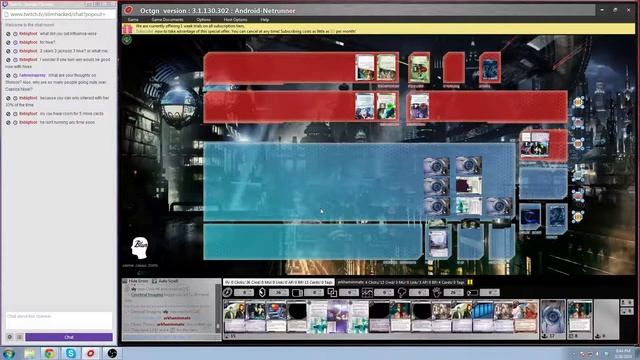Screen dimensions: 640x360
Task: Select the arkhamimmate player tab
Action: 401,282
